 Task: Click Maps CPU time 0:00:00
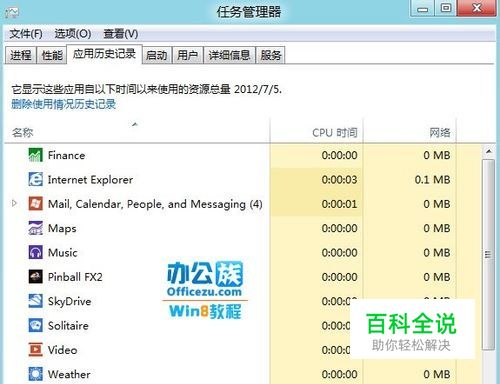point(339,228)
